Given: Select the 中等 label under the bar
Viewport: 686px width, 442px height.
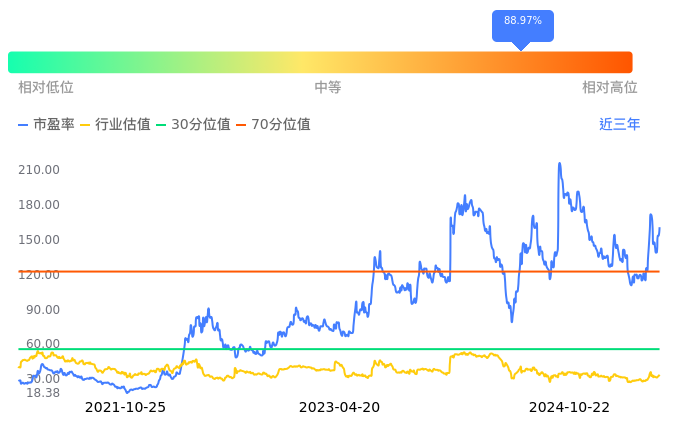Looking at the screenshot, I should (x=328, y=88).
